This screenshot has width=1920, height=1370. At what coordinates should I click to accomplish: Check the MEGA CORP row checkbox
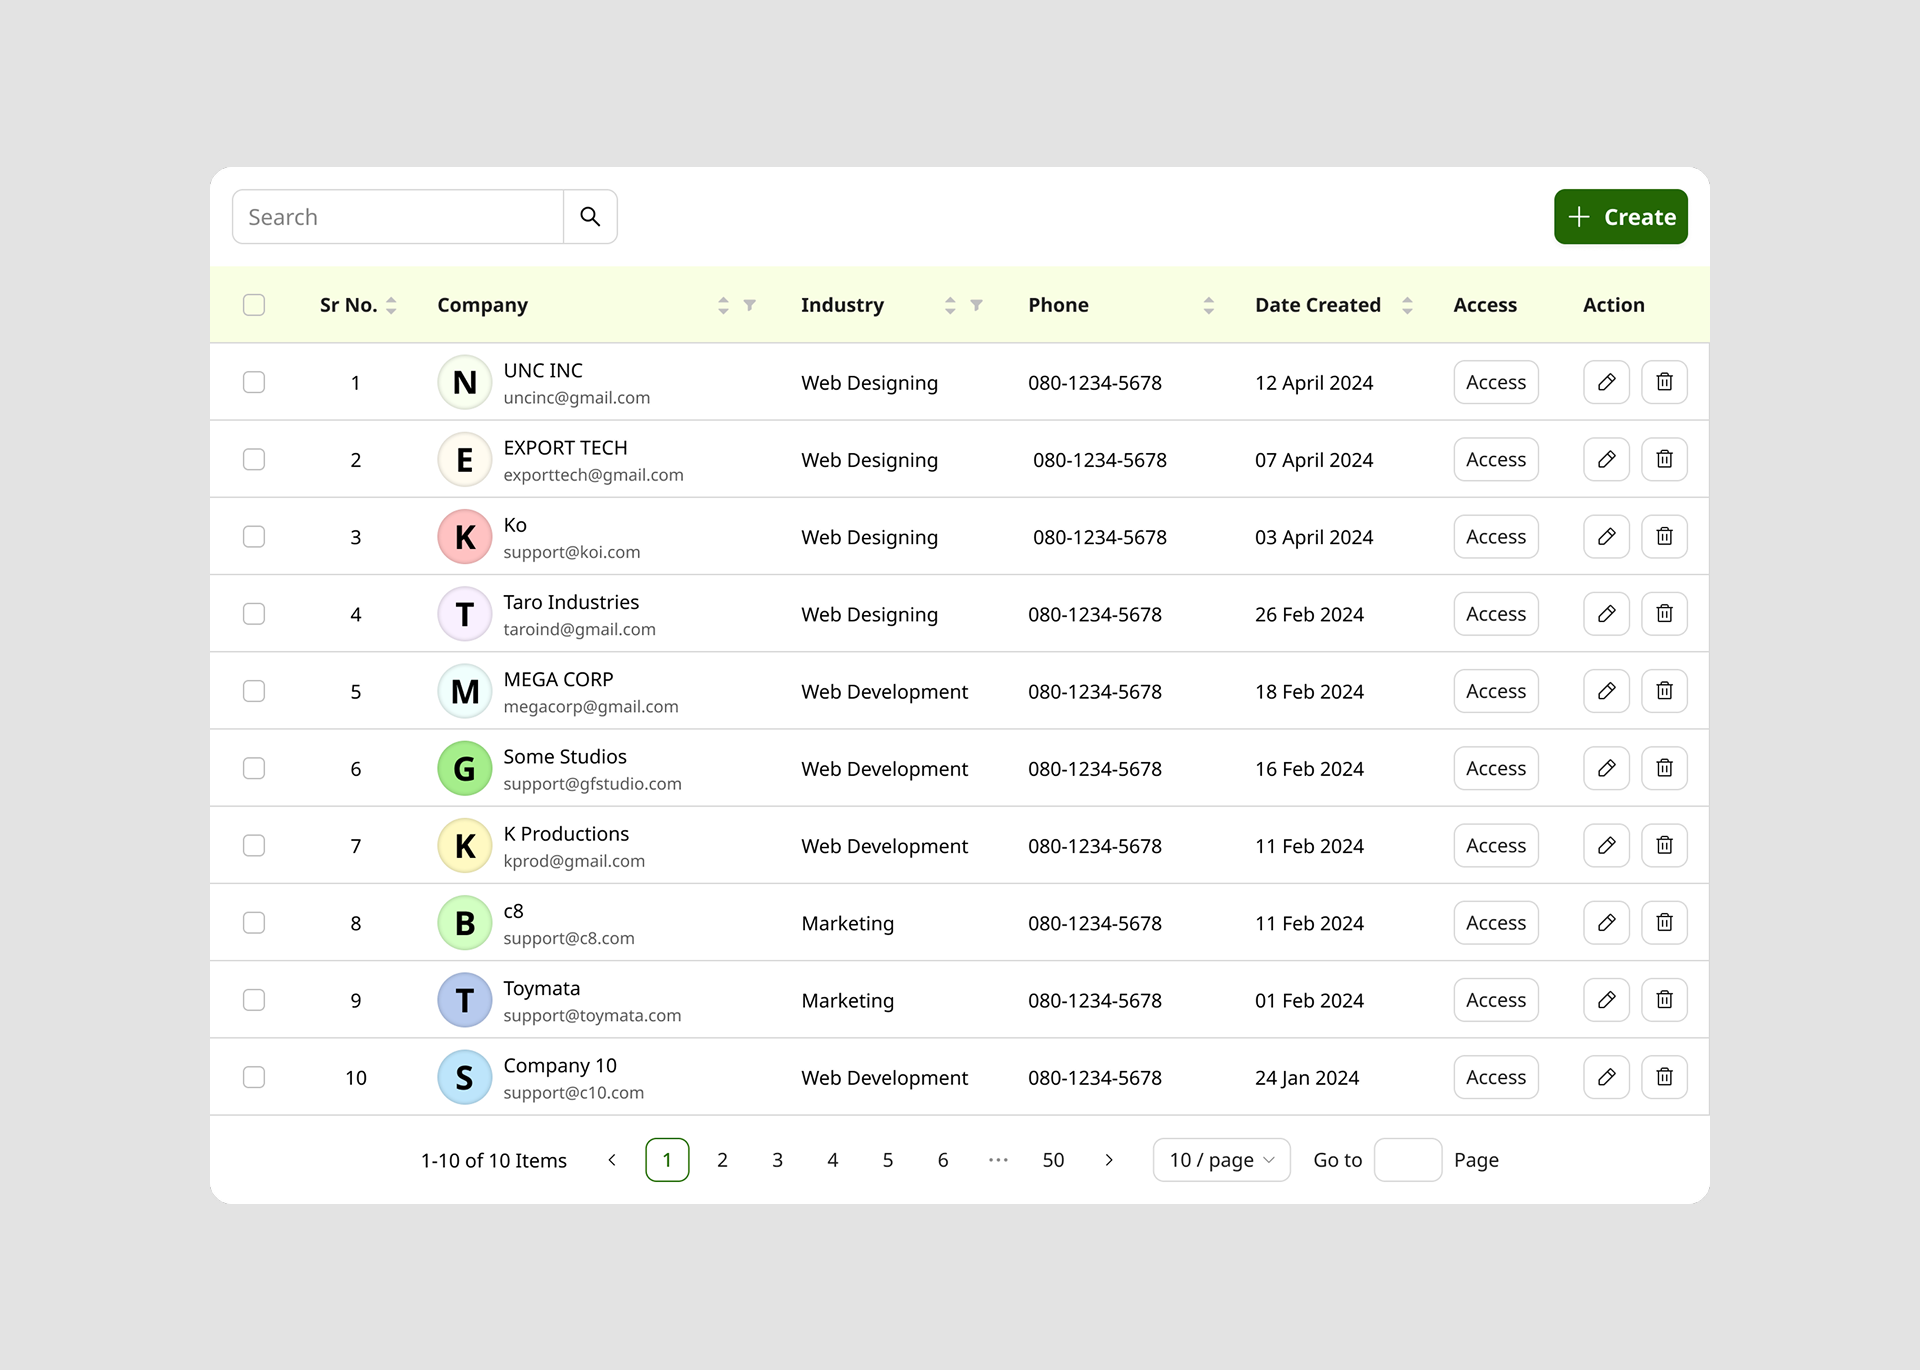click(254, 691)
